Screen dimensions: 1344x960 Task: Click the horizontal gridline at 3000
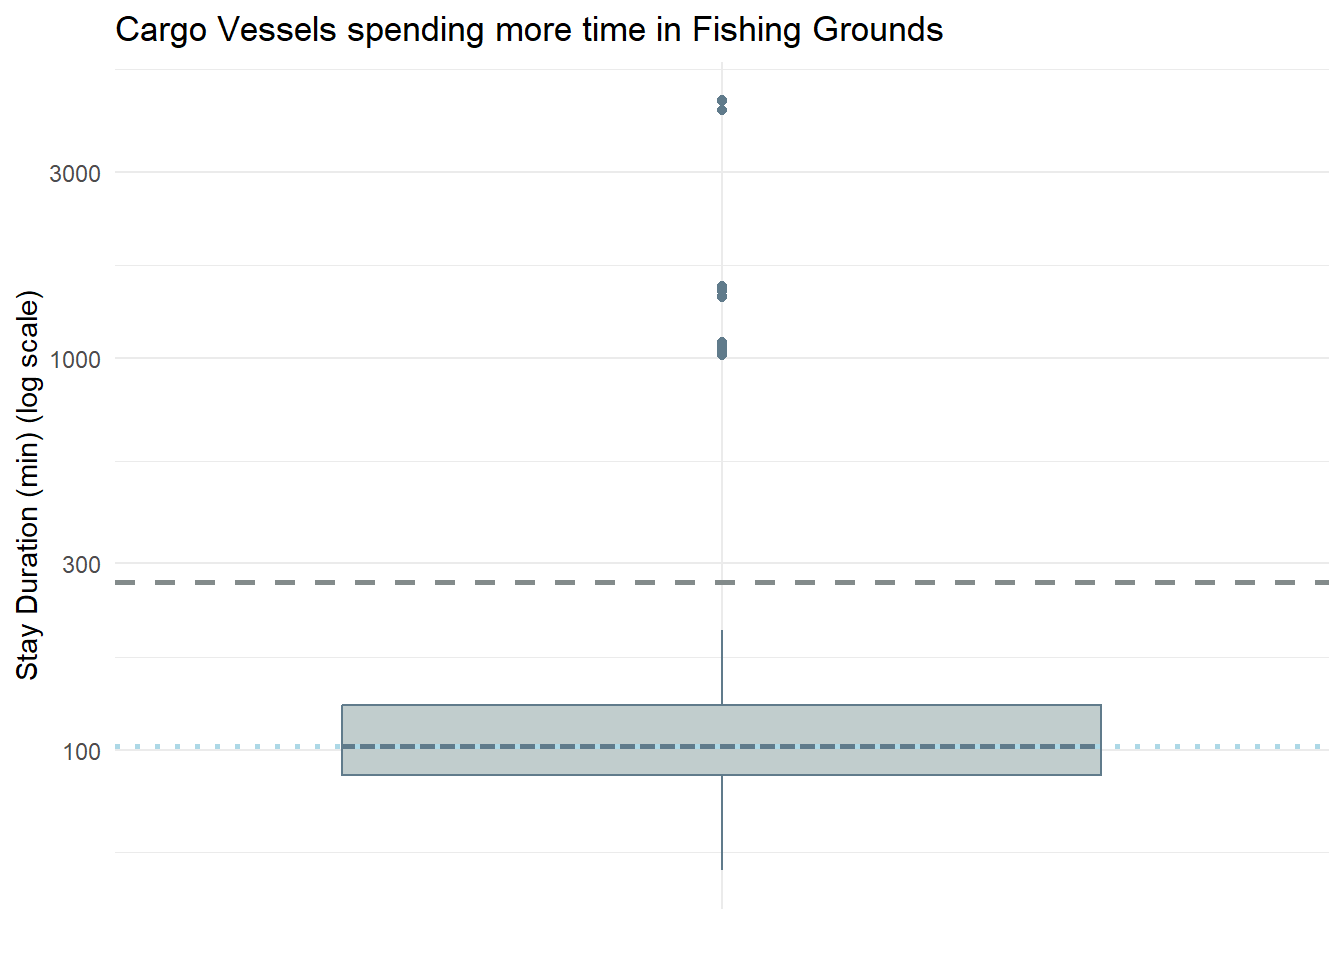pos(400,172)
